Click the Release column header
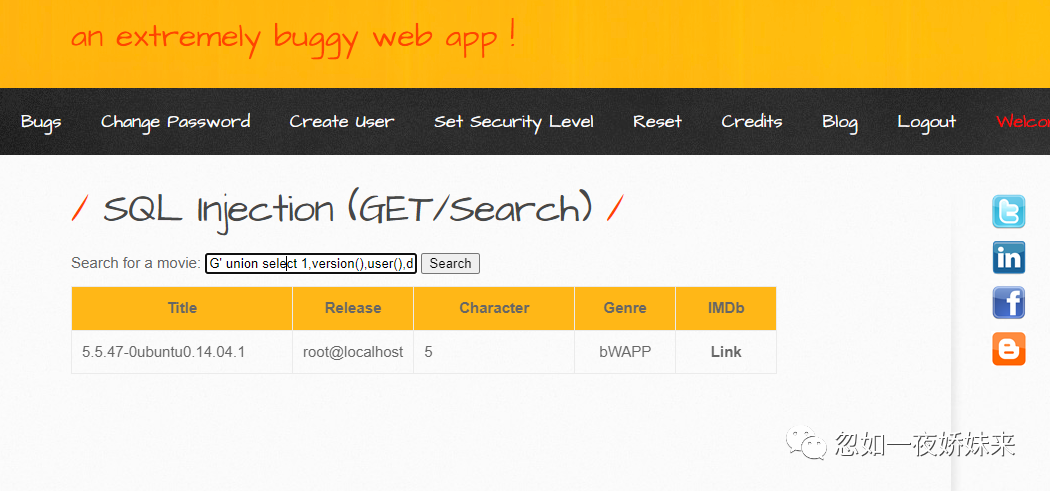Viewport: 1050px width, 491px height. tap(353, 308)
